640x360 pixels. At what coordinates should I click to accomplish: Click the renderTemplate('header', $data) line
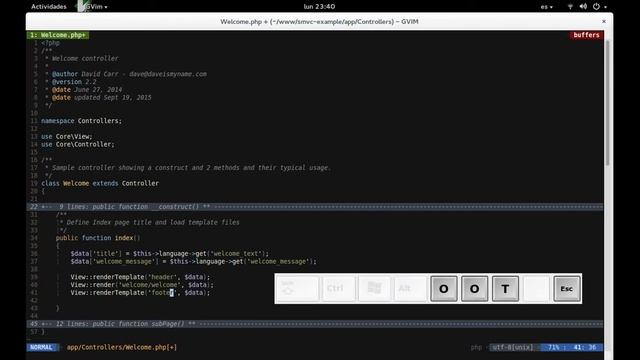point(140,277)
